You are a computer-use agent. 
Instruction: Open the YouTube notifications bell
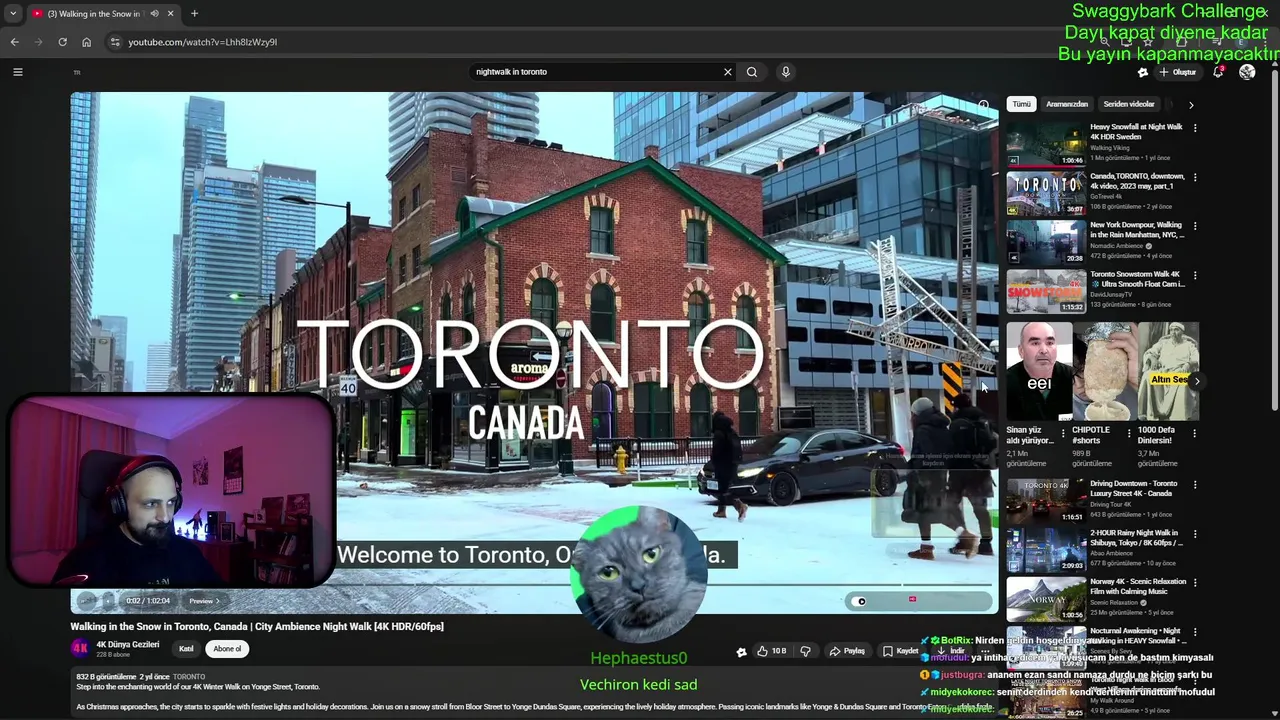coord(1218,72)
